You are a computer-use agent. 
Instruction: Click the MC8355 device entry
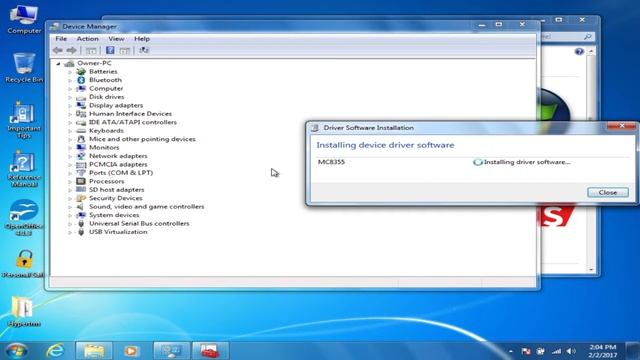click(331, 162)
